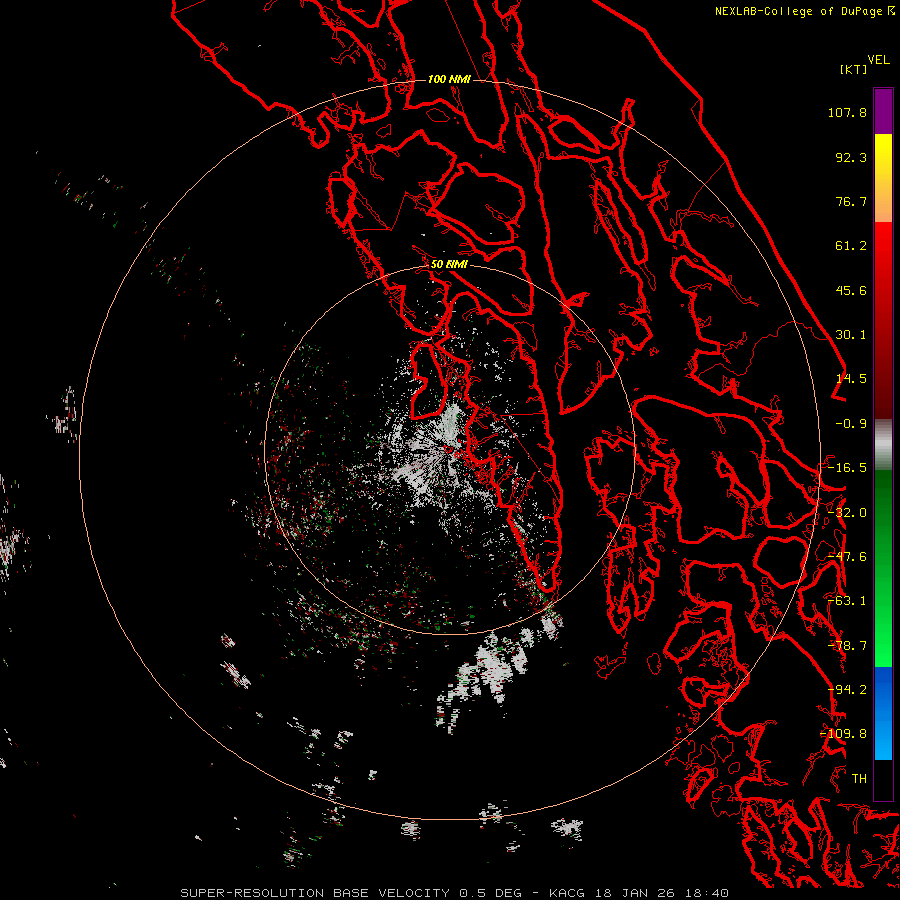Click the 30.1 velocity scale value
The image size is (900, 900).
[851, 335]
